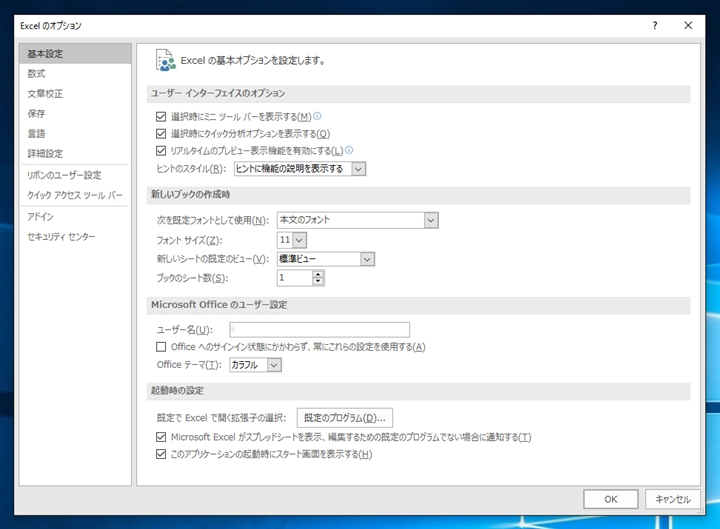Select the 詳細設定 category
Viewport: 720px width, 529px height.
75,153
